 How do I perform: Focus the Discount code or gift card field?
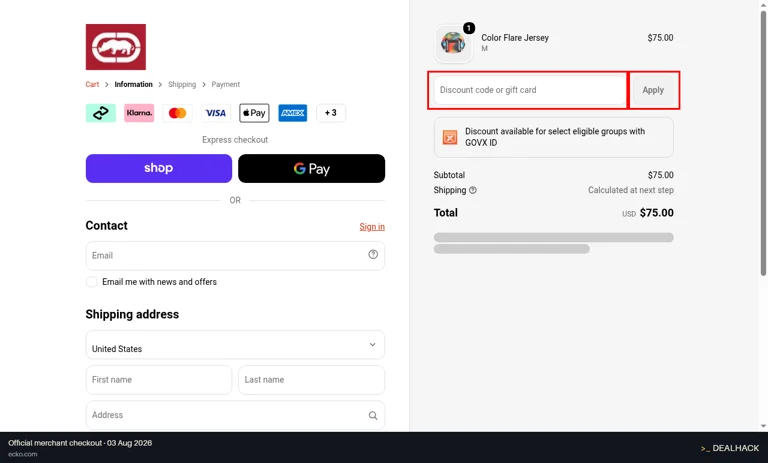point(530,90)
